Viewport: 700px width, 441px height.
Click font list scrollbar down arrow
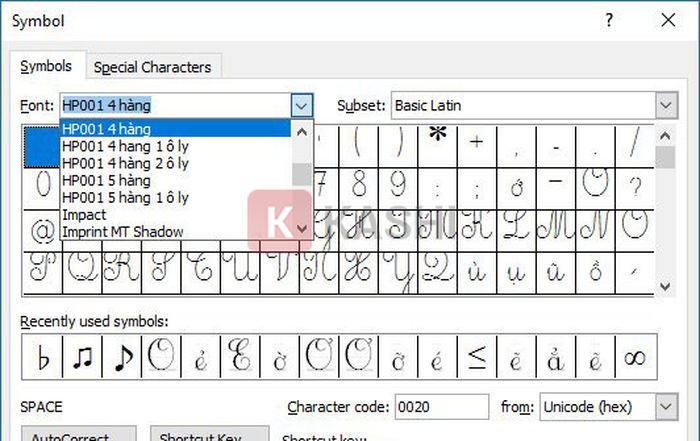click(x=302, y=229)
